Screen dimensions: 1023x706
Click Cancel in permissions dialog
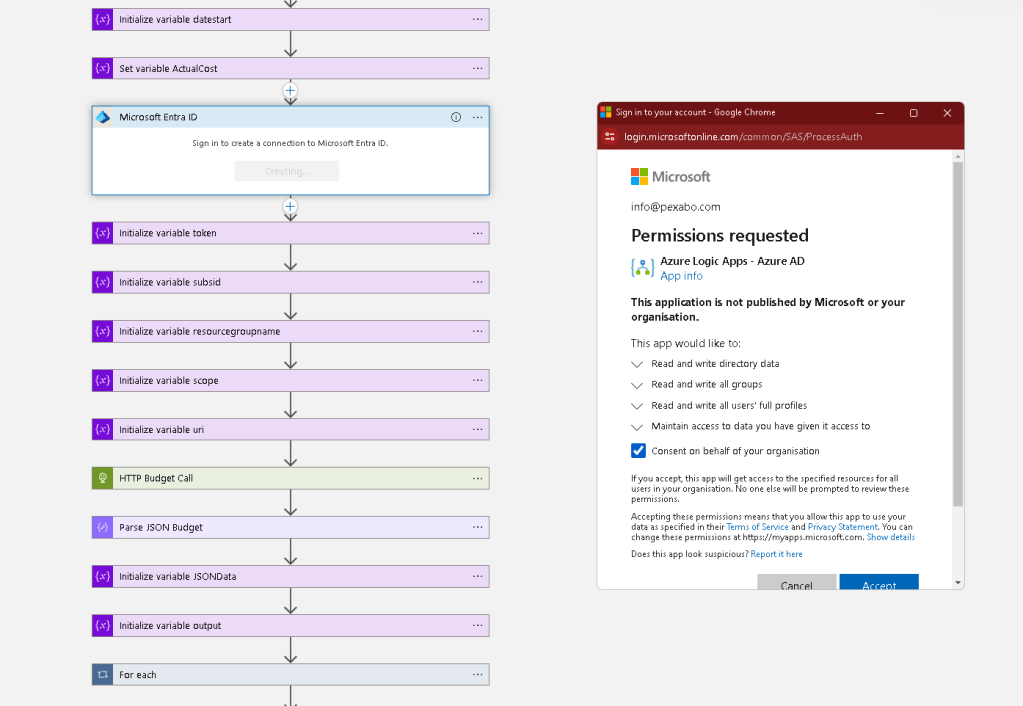point(797,582)
